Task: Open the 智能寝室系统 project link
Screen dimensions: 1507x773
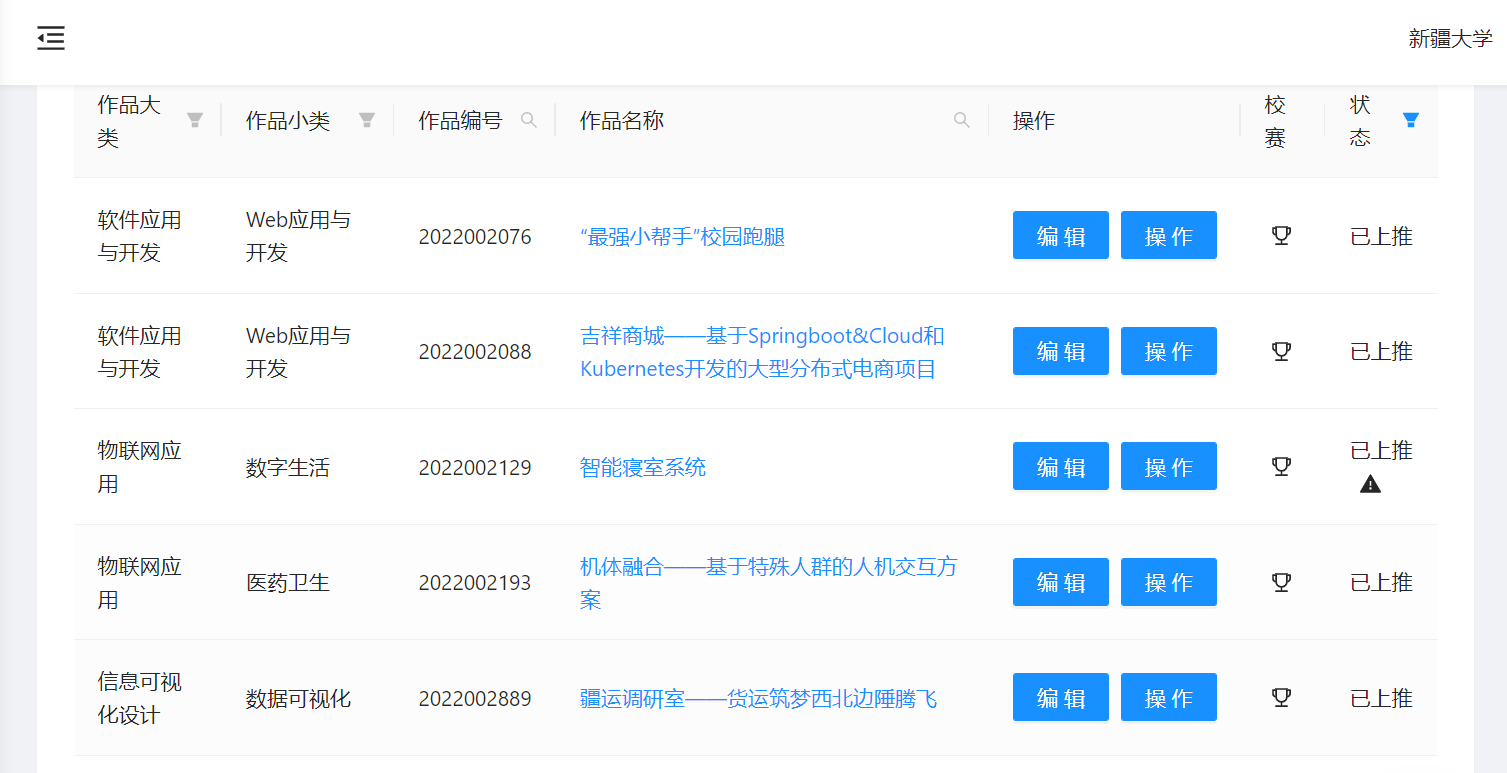Action: 643,468
